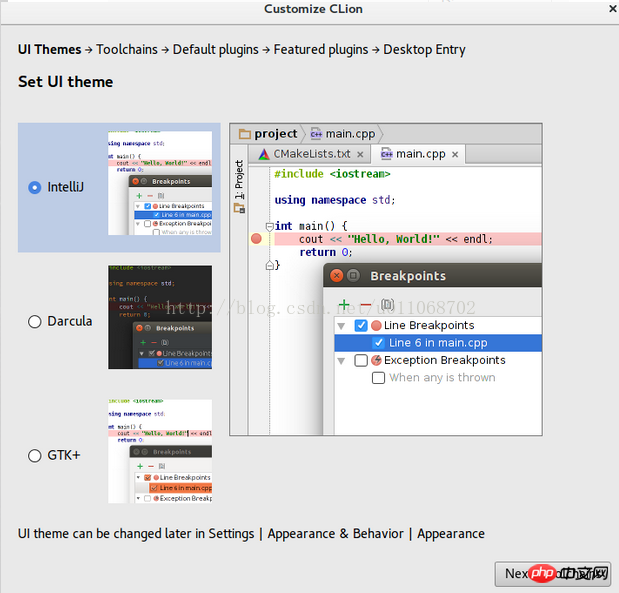Close the CMakeLists.txt tab in preview

point(360,154)
